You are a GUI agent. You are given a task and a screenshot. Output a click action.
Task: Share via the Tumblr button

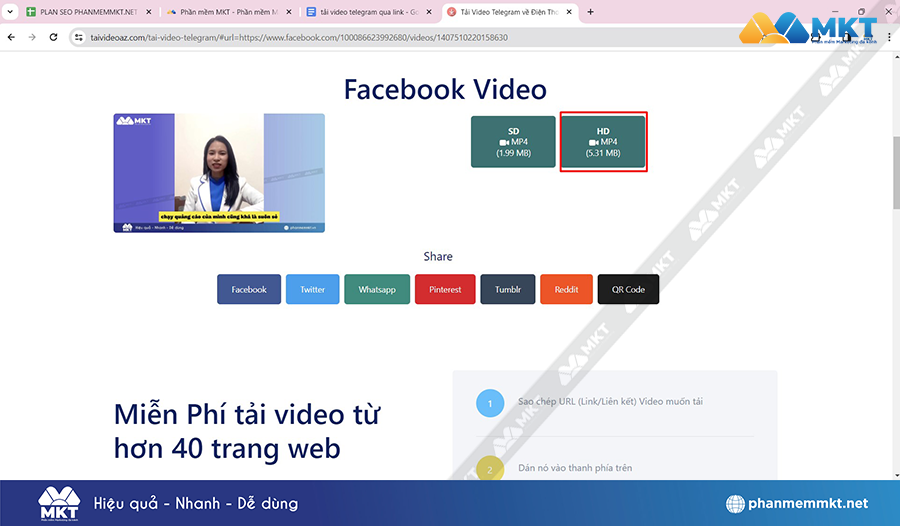tap(508, 289)
